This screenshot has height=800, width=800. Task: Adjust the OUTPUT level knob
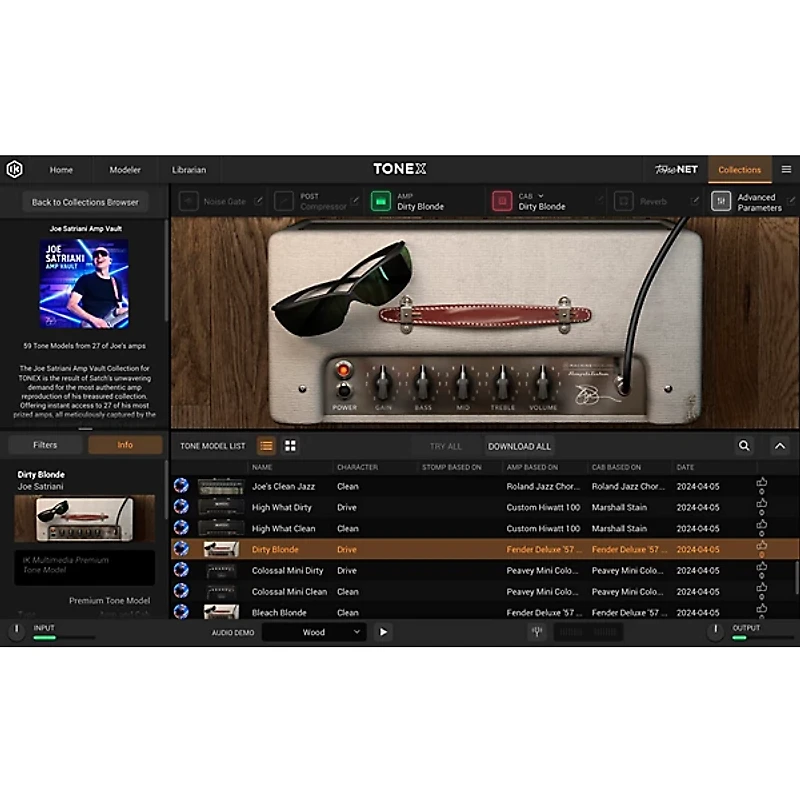(x=715, y=631)
